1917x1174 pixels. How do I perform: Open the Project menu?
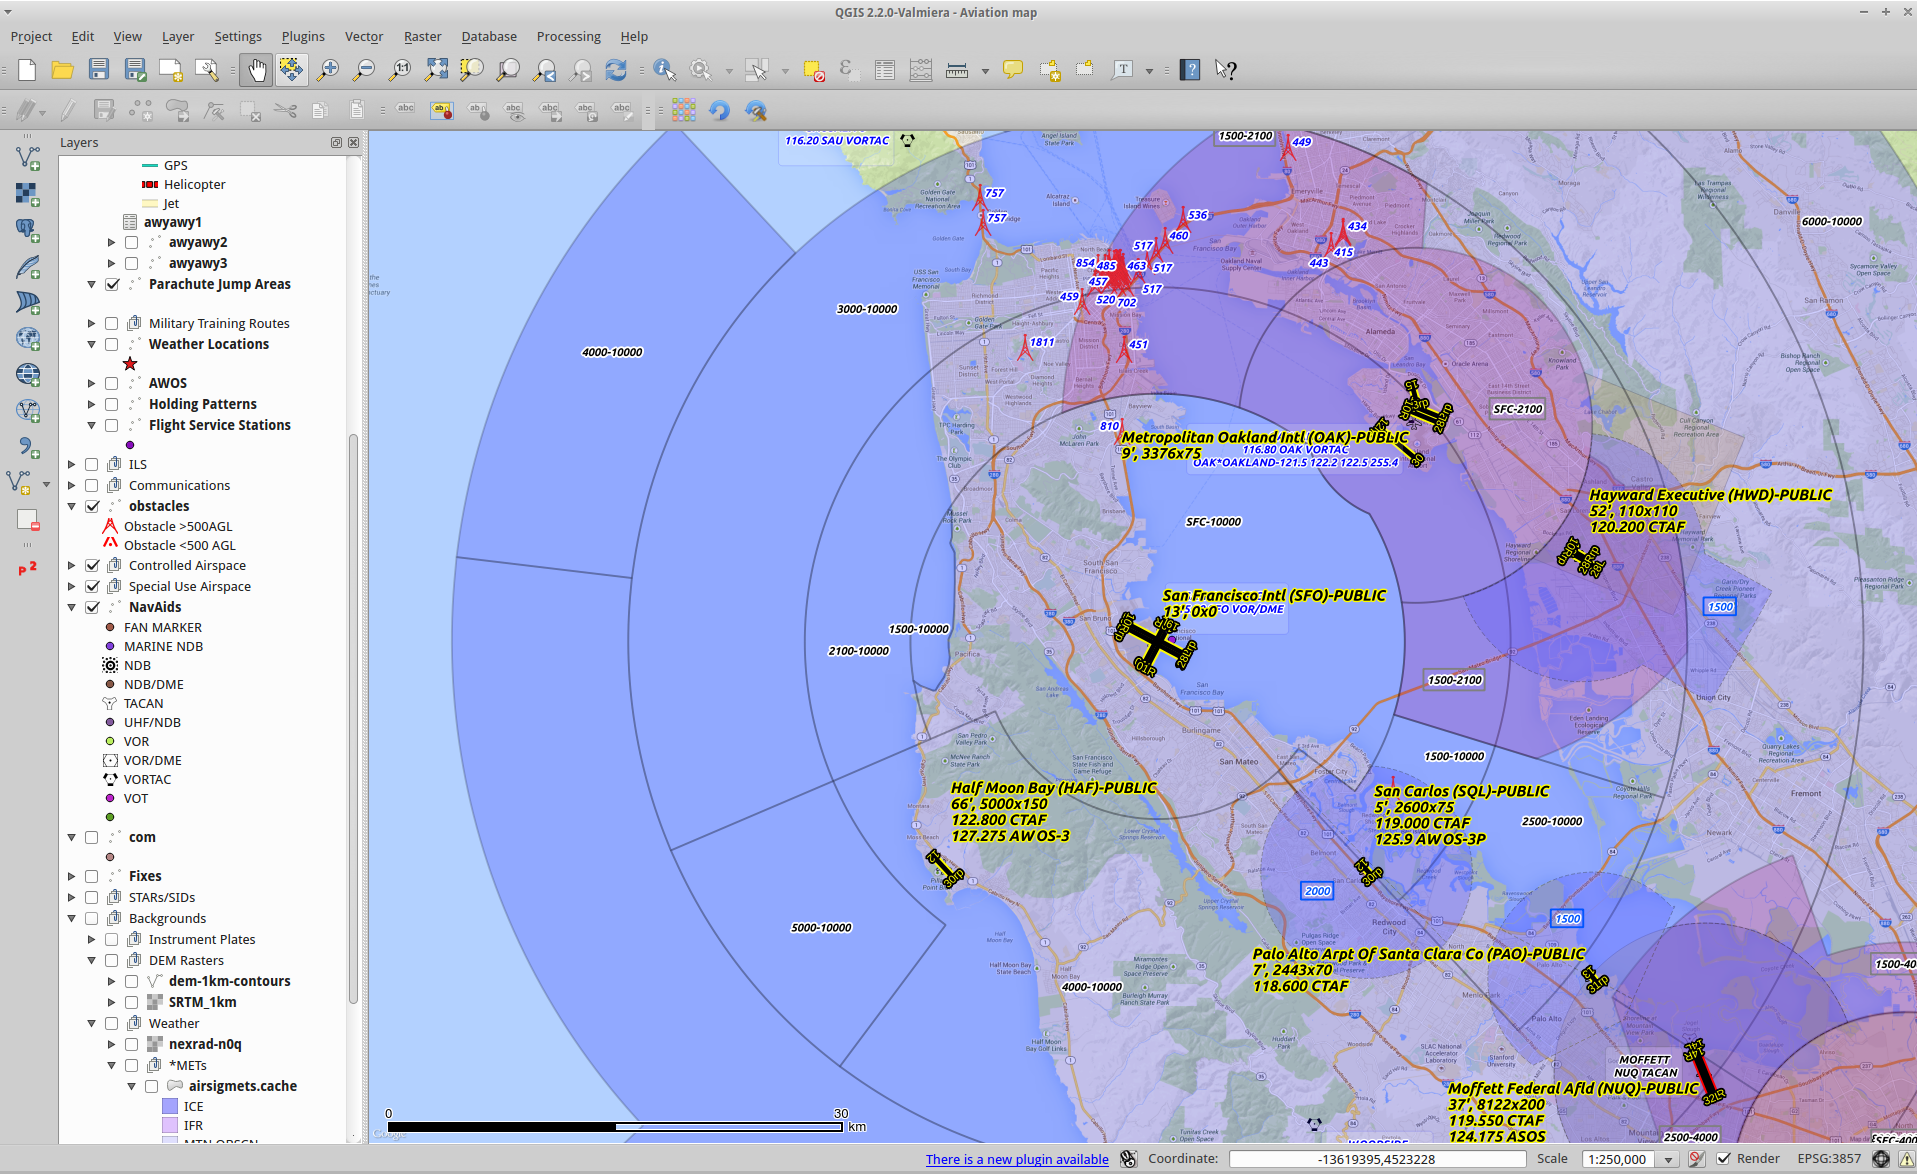31,36
